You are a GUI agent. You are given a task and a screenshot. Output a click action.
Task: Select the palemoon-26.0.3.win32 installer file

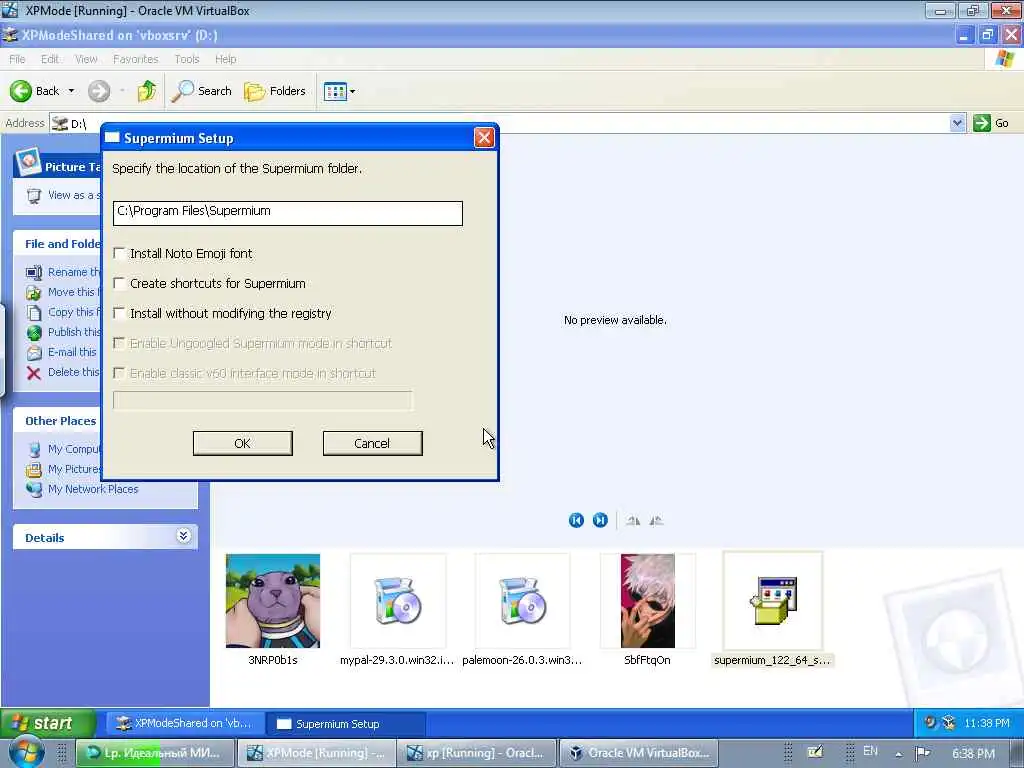coord(522,601)
